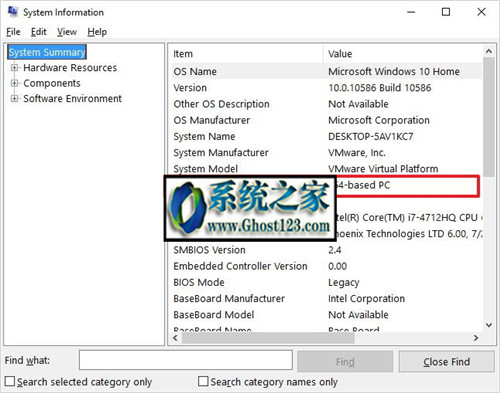Click value VMware Virtual Platform
The width and height of the screenshot is (500, 393).
(x=383, y=169)
